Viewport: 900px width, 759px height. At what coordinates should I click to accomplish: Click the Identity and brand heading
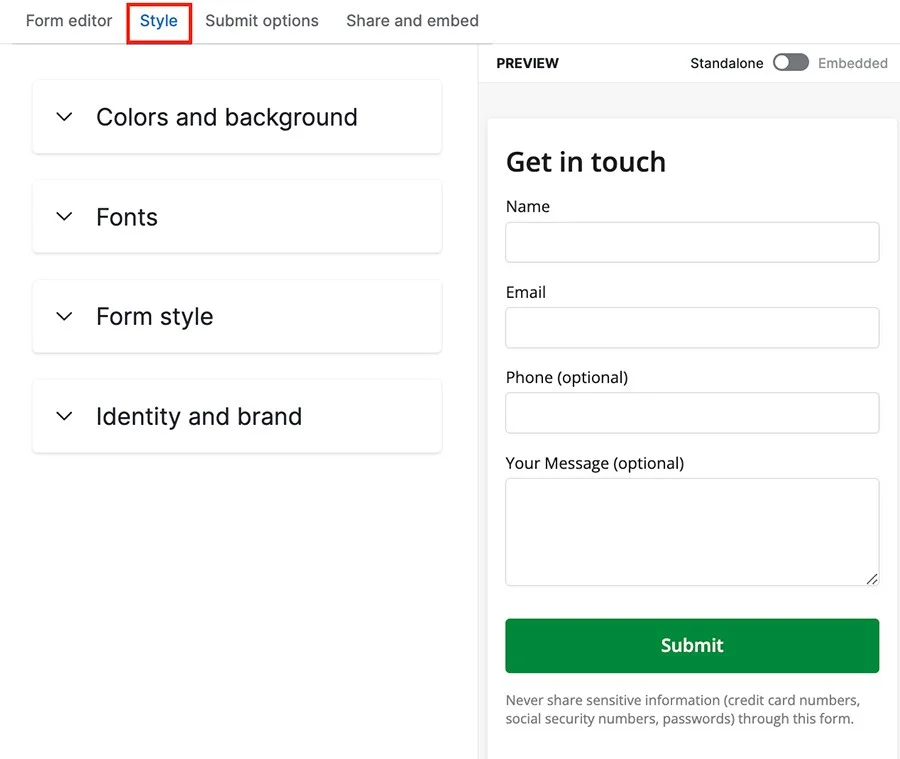coord(199,417)
